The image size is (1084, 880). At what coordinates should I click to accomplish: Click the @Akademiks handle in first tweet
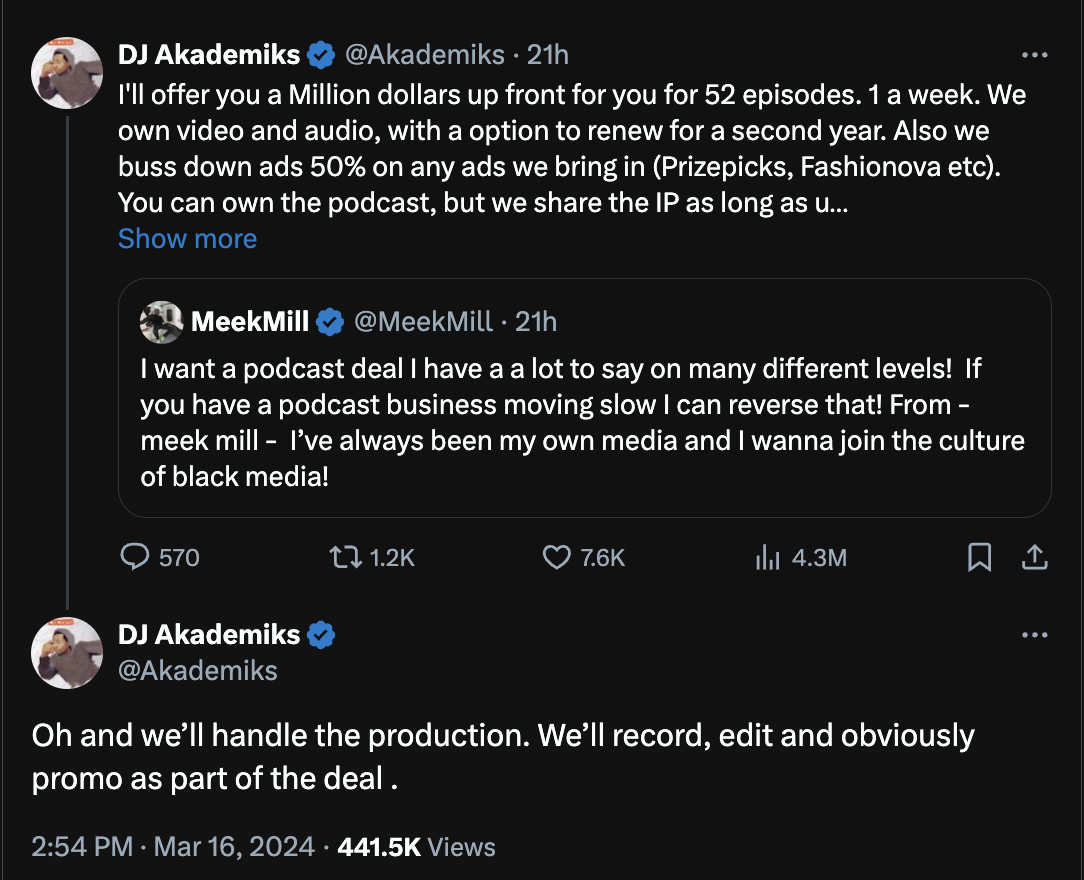click(425, 54)
